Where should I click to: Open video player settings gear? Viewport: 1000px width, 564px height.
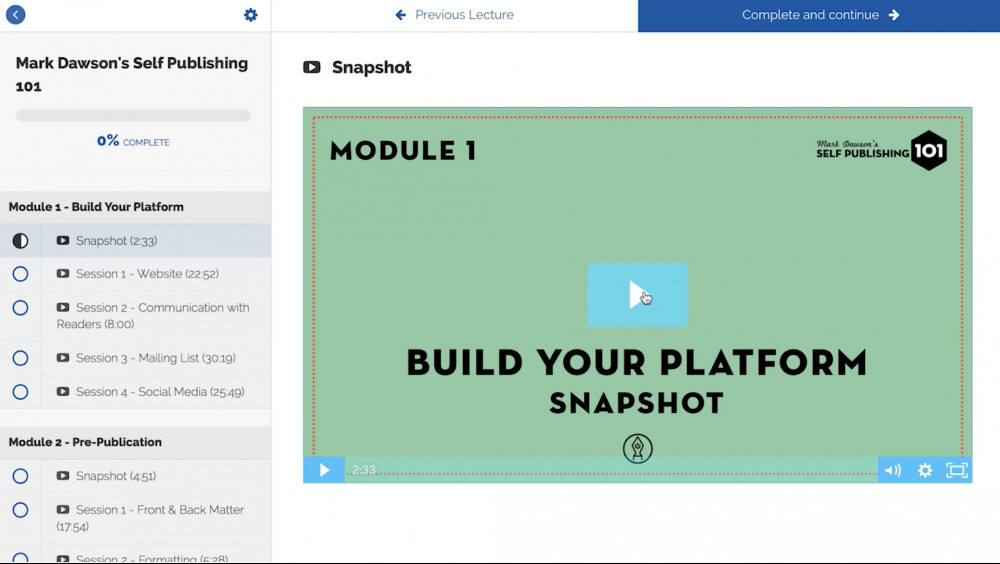[925, 470]
